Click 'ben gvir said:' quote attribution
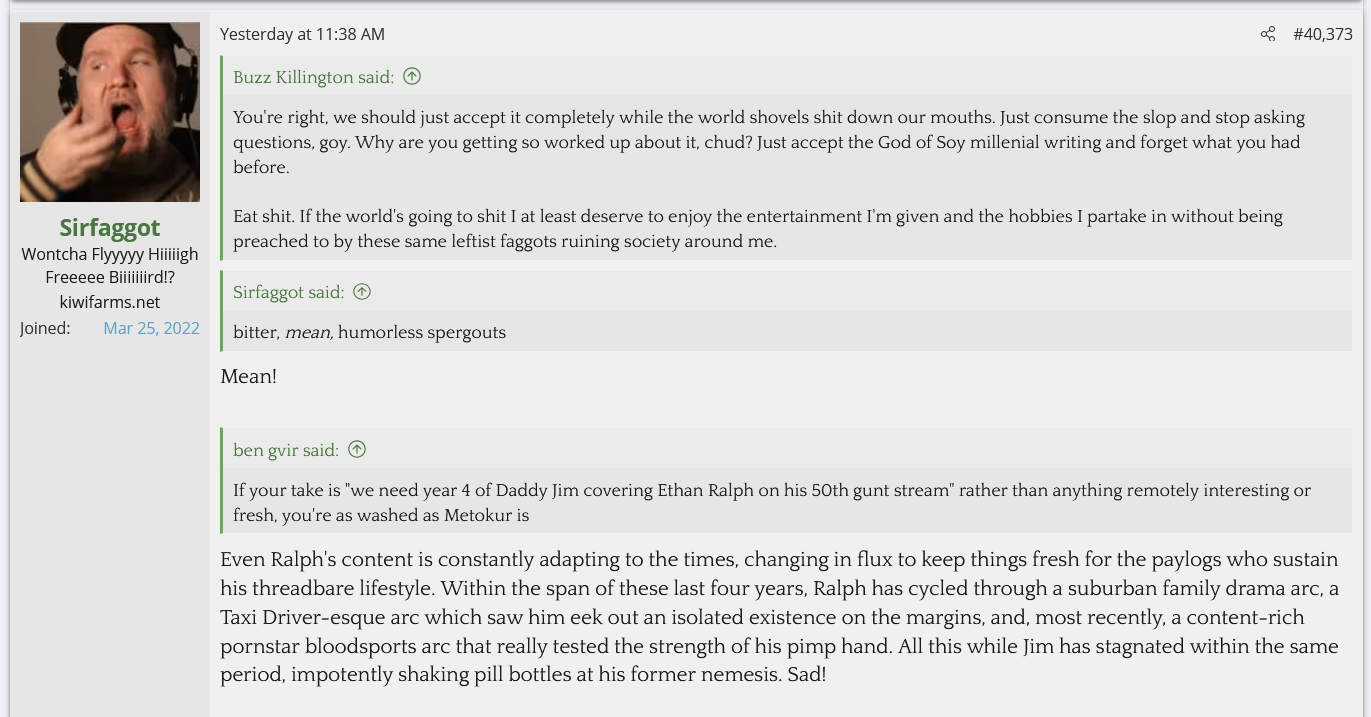The height and width of the screenshot is (717, 1371). tap(285, 450)
